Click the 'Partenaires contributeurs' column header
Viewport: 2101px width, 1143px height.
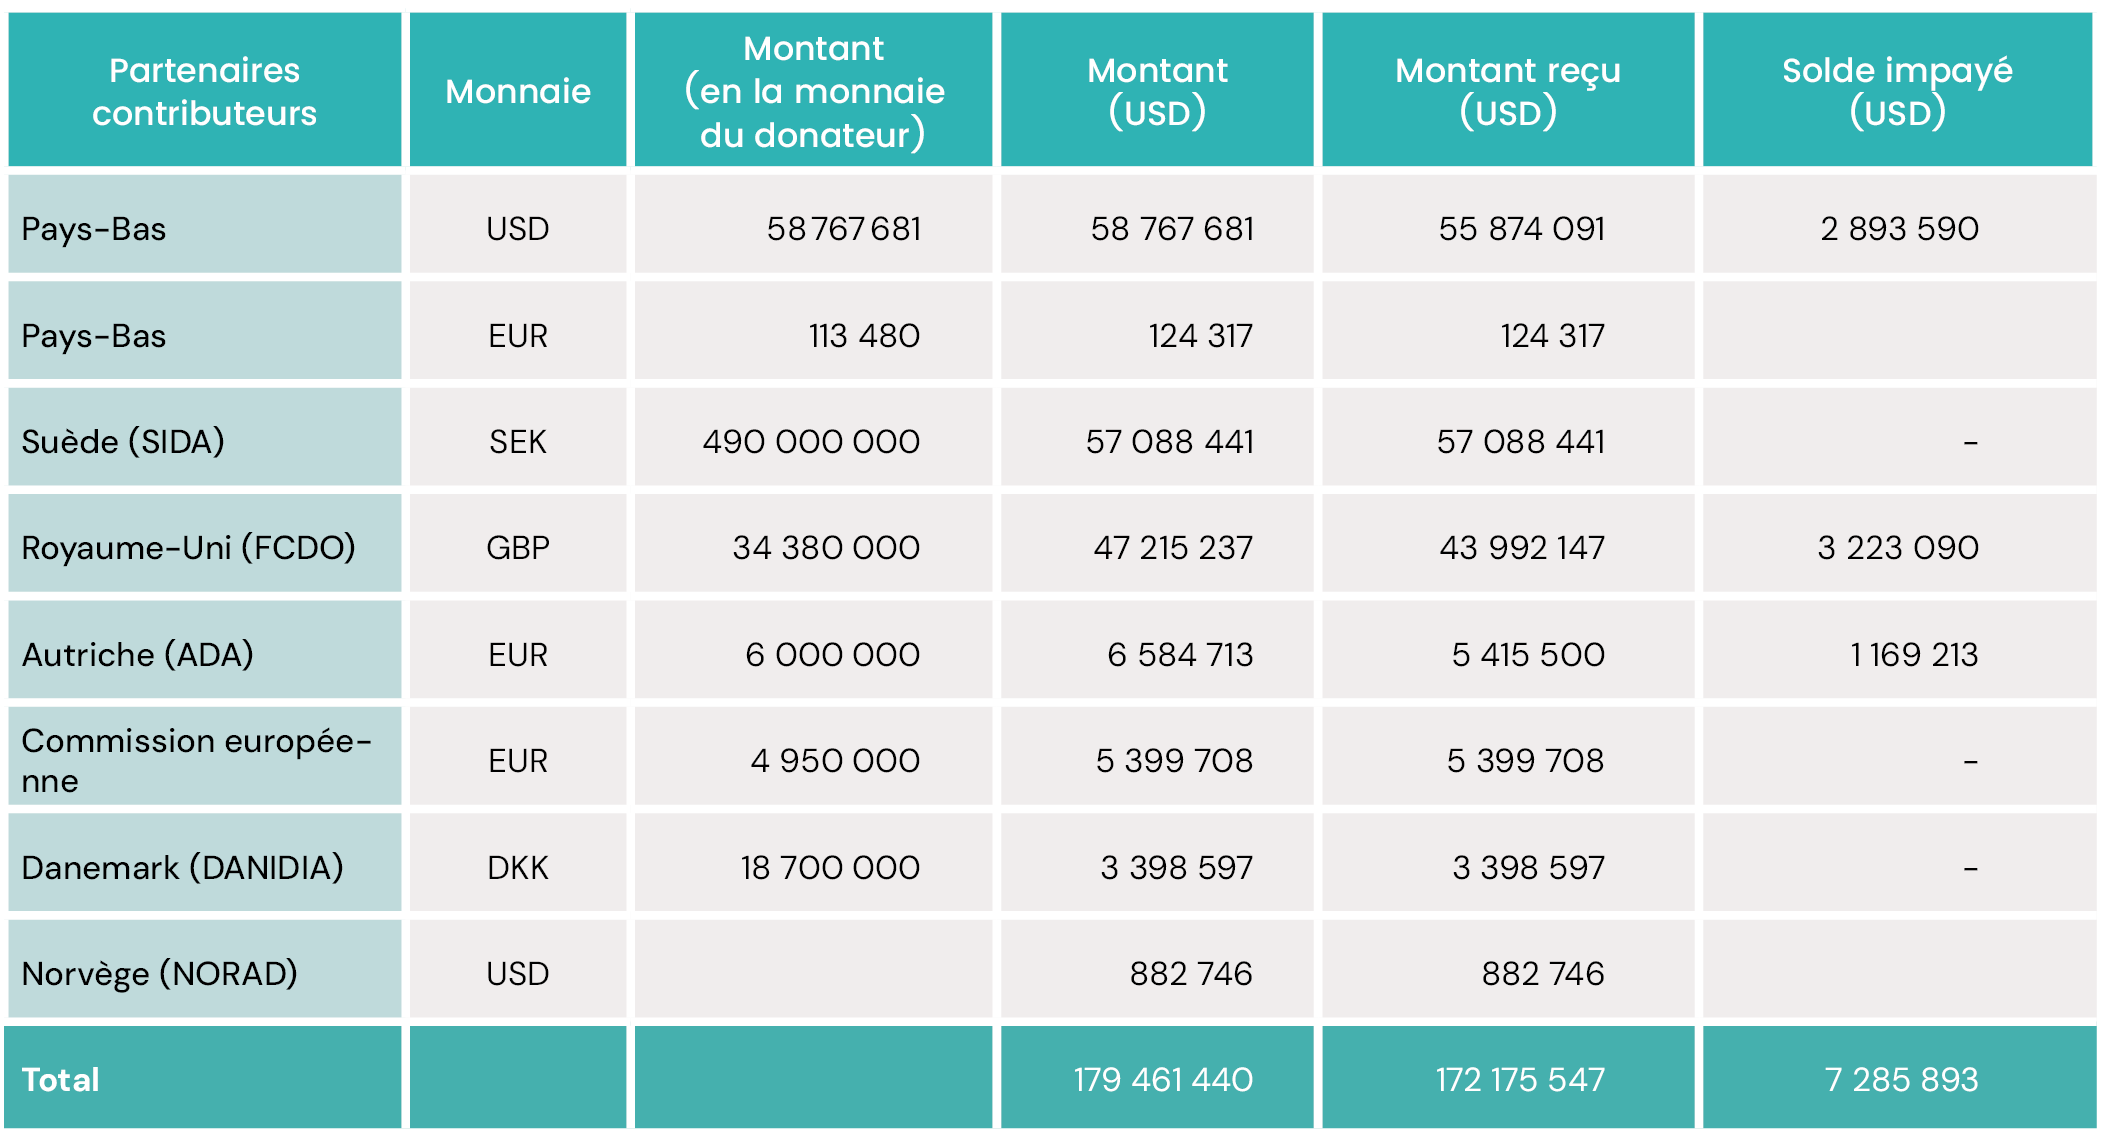pos(204,91)
